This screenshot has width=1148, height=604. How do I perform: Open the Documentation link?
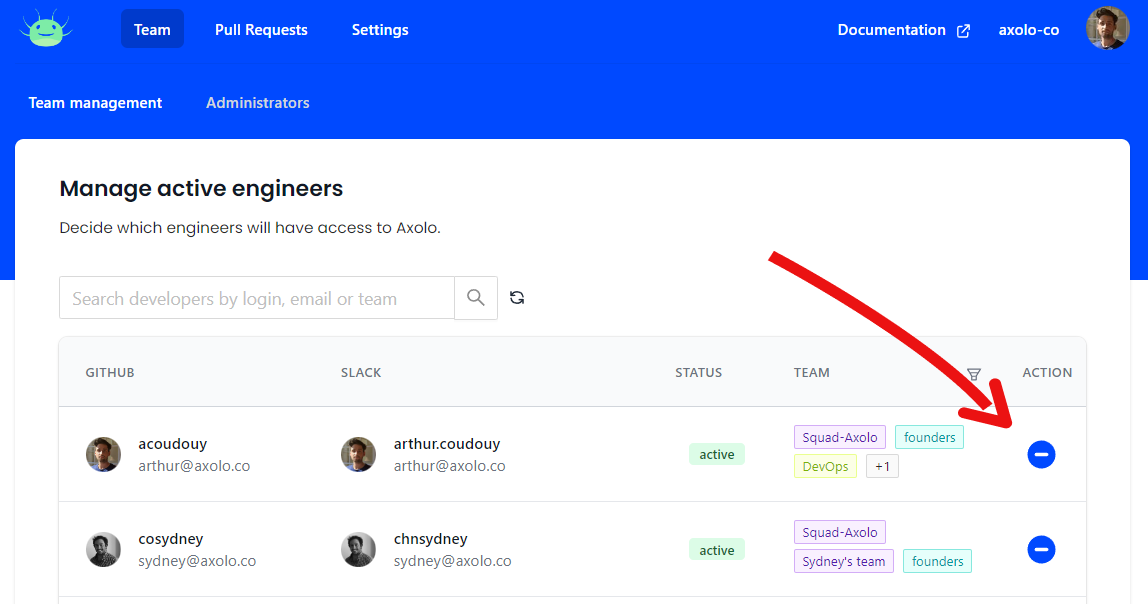pyautogui.click(x=891, y=30)
